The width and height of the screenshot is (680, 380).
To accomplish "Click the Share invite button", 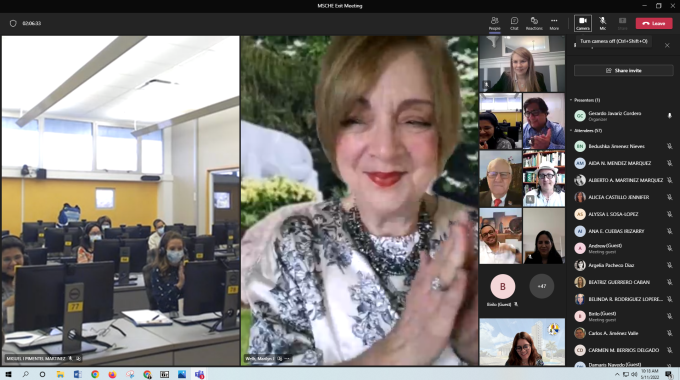I will 624,70.
